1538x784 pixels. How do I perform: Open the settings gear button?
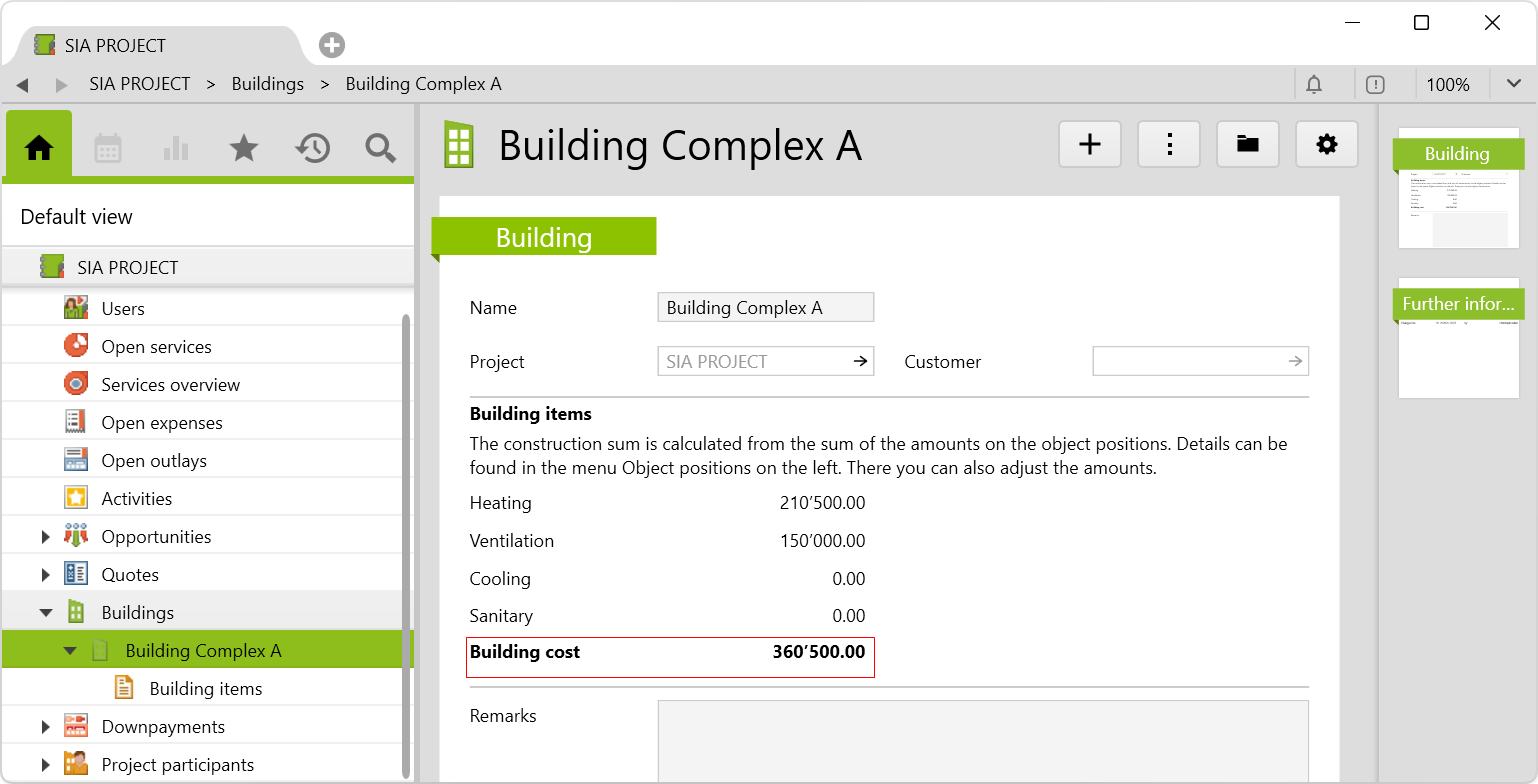click(x=1326, y=145)
